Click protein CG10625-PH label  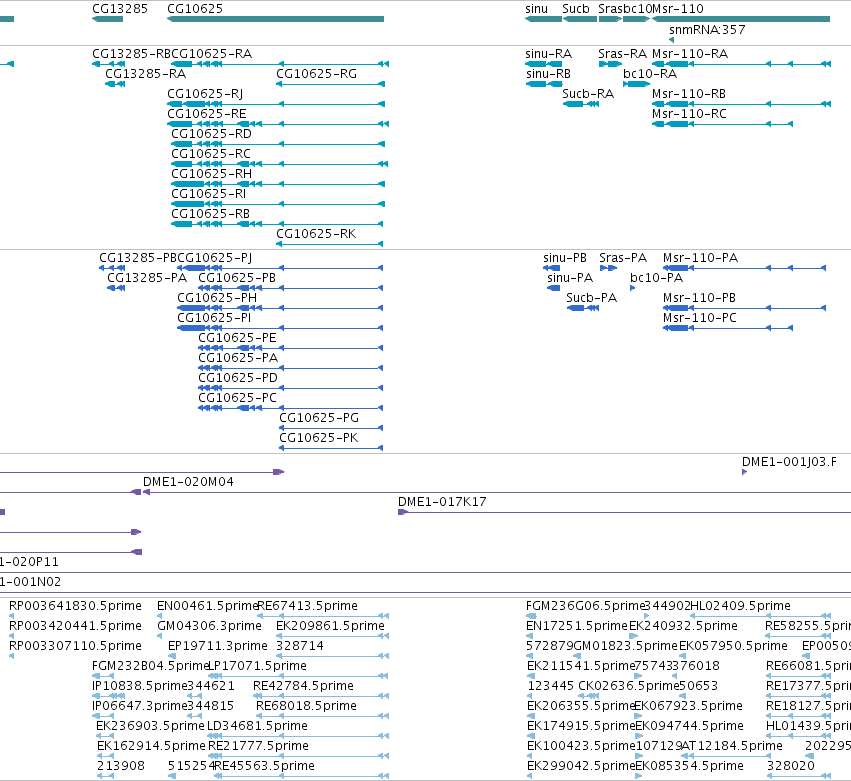coord(217,298)
